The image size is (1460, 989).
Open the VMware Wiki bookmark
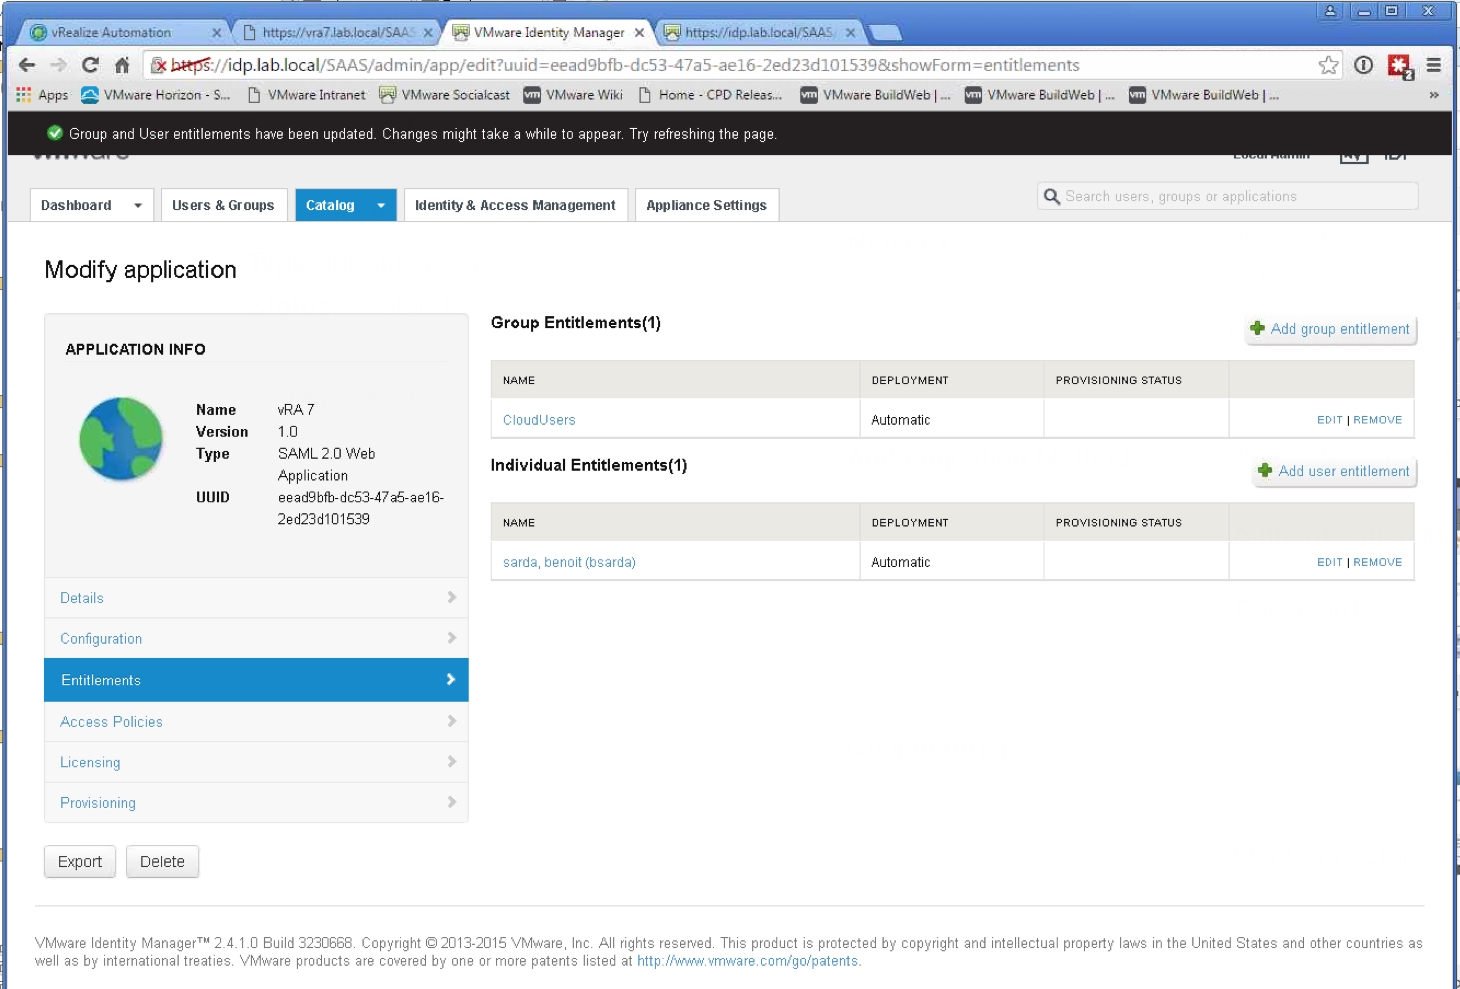pyautogui.click(x=573, y=95)
